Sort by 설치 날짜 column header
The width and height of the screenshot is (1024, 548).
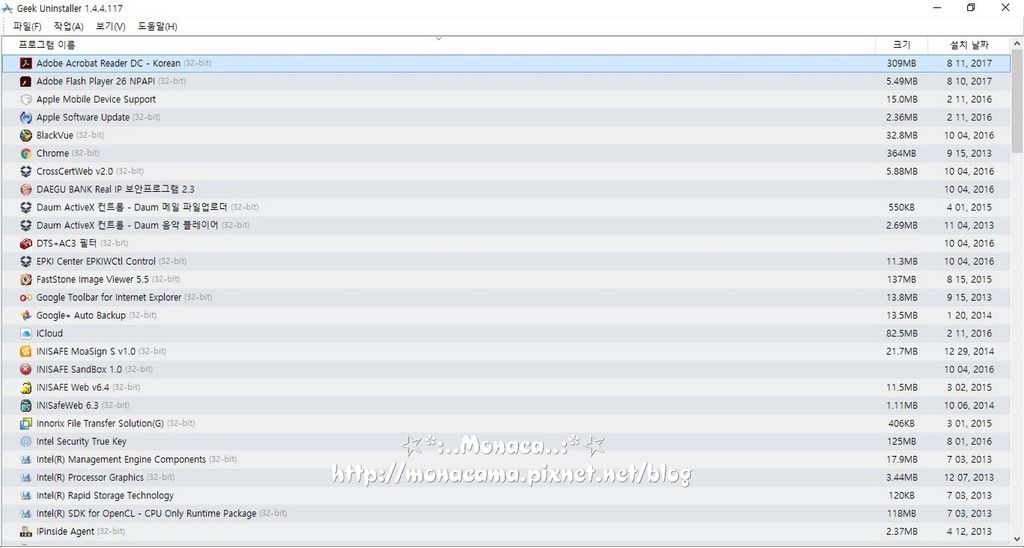click(x=969, y=45)
